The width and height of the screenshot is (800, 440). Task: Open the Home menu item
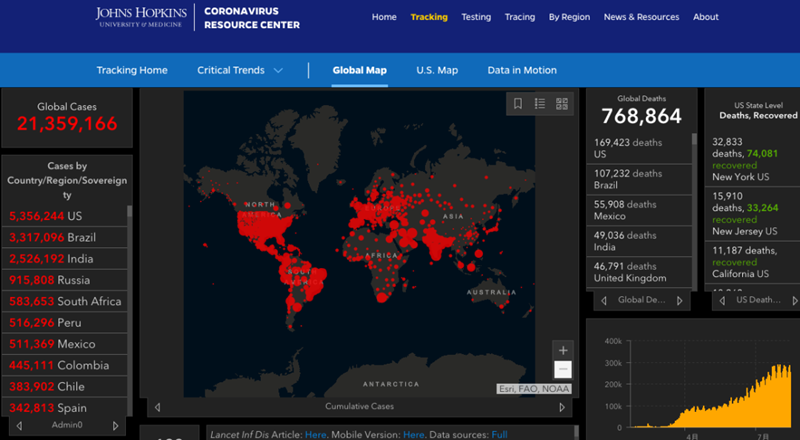(x=384, y=17)
